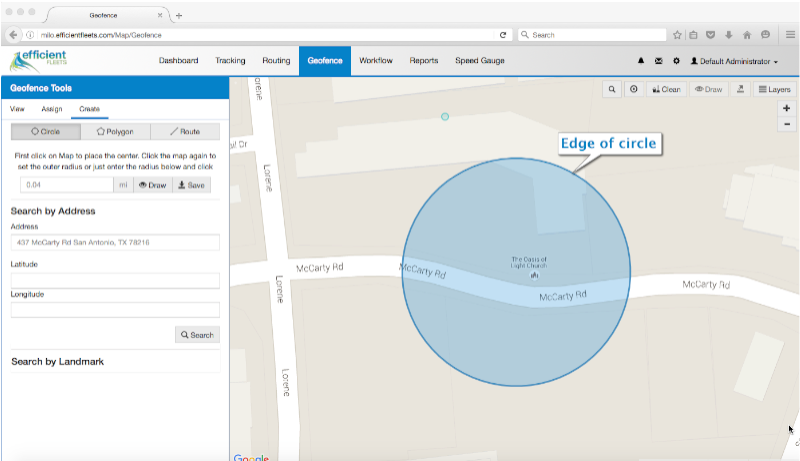Screen dimensions: 800x461
Task: Close the Geofence browser tab
Action: [x=160, y=15]
